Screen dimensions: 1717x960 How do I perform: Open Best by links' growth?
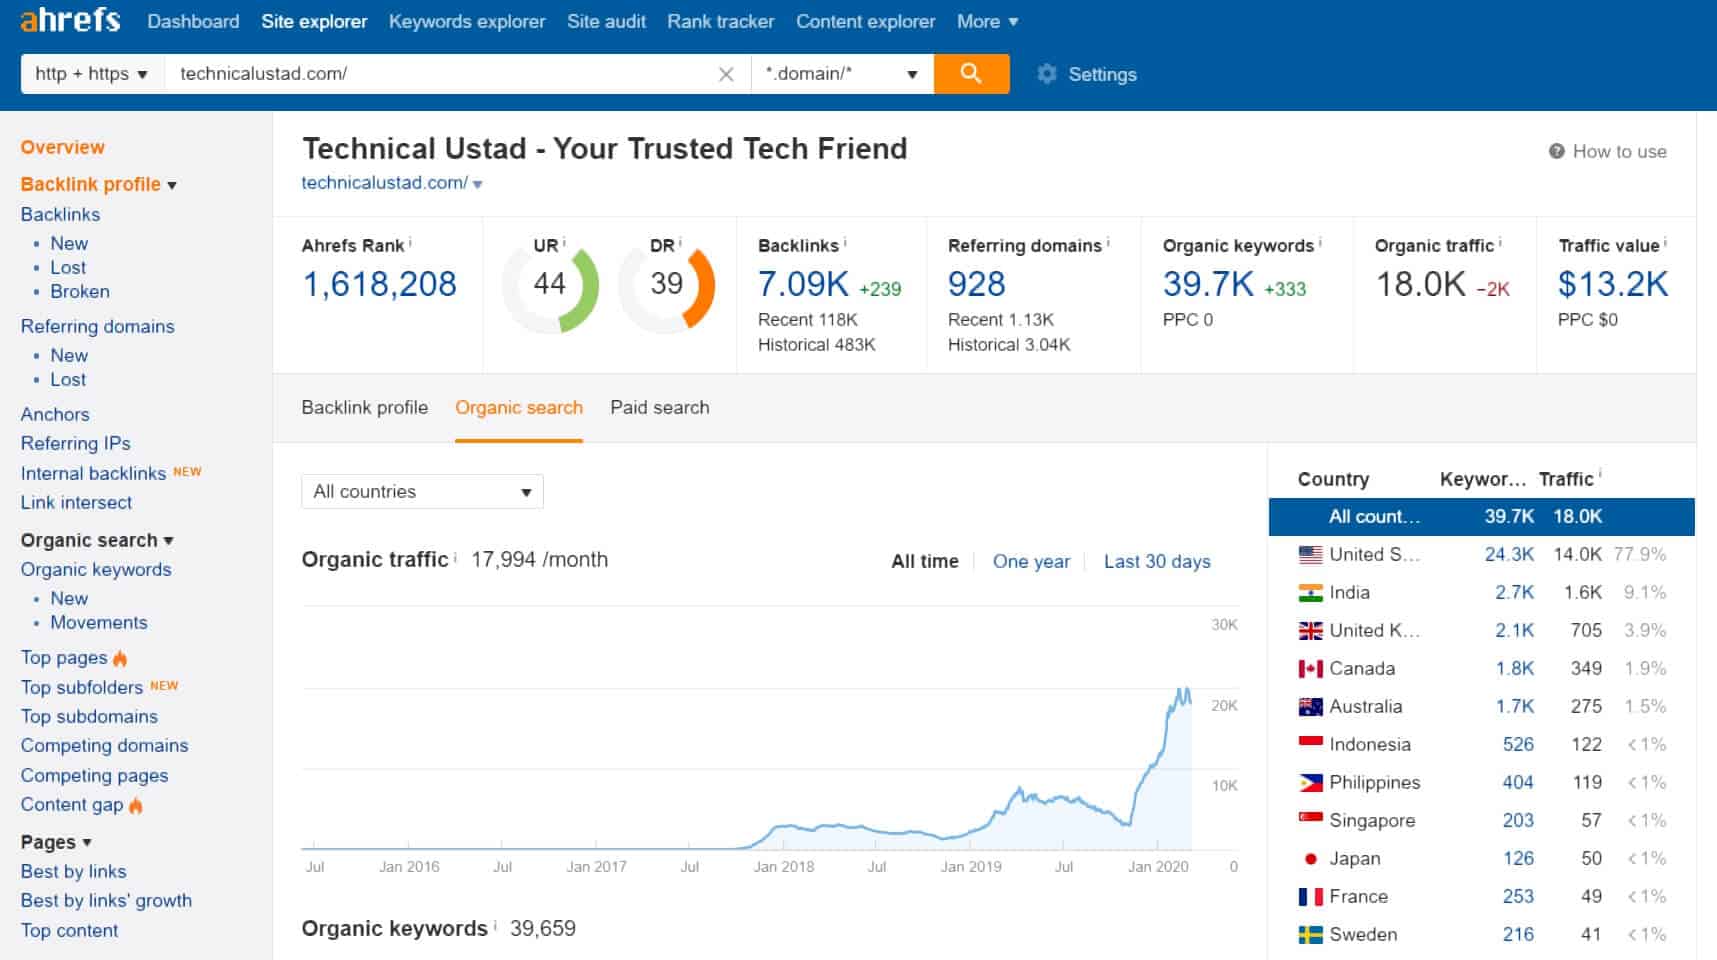point(106,900)
